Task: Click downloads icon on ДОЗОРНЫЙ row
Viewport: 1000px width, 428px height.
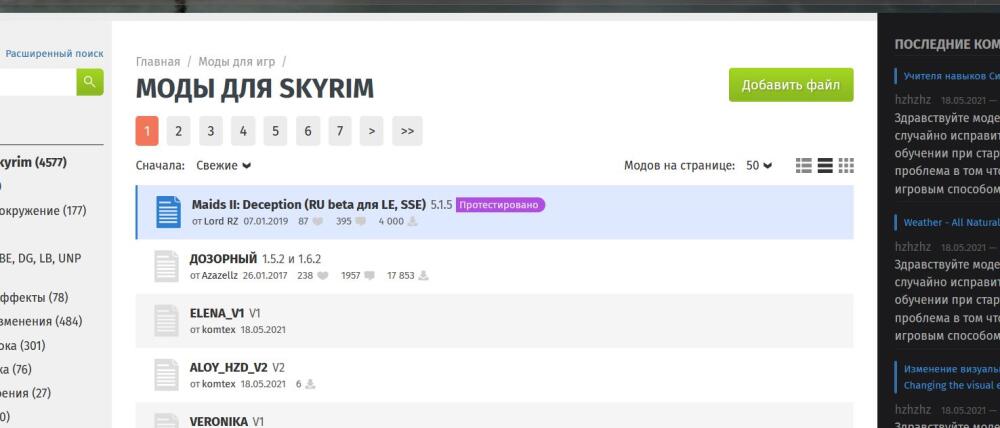Action: tap(423, 276)
